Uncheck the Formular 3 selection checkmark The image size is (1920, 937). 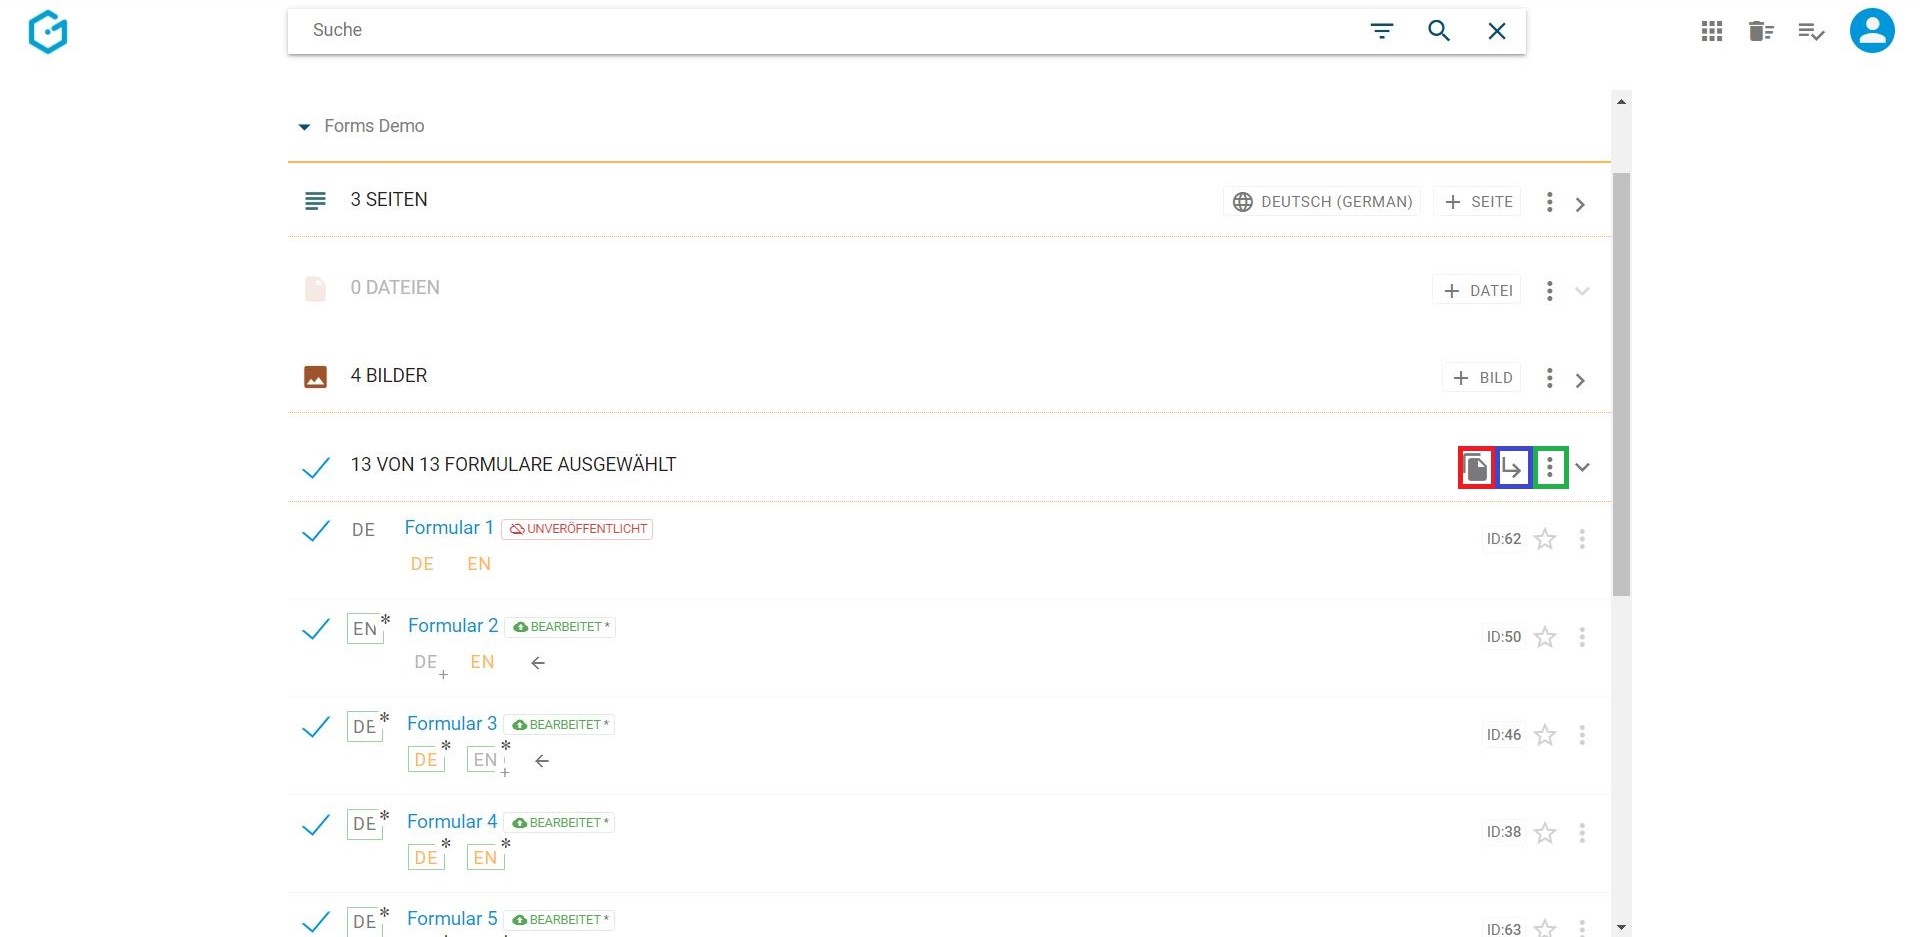316,726
